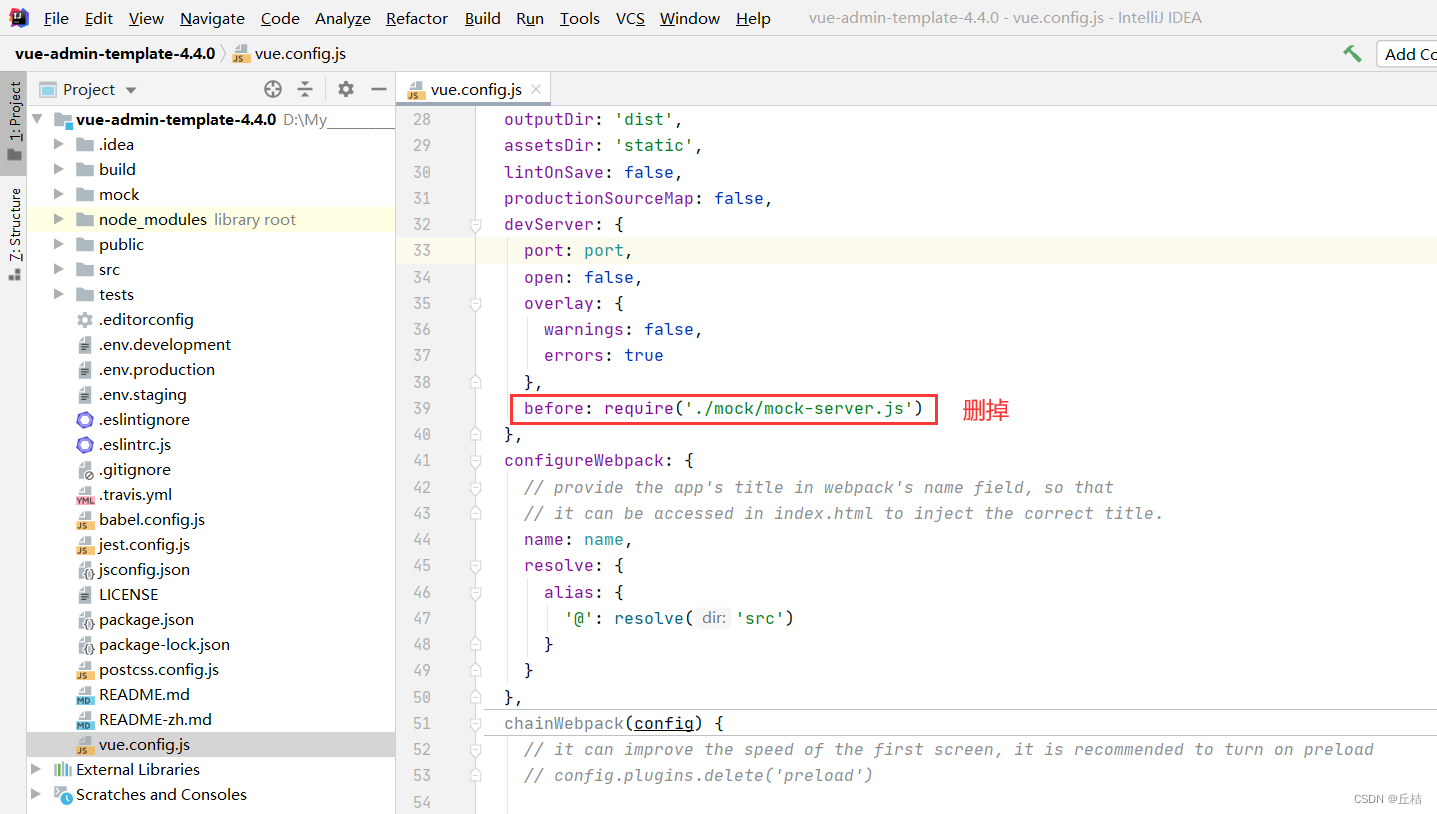
Task: Select jsconfig.json file
Action: 144,569
